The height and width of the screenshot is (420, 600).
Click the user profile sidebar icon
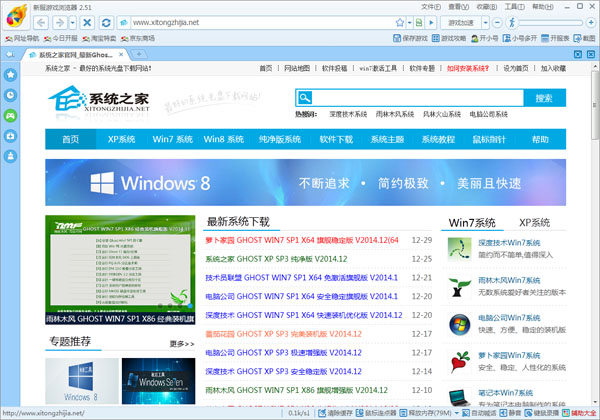click(x=10, y=156)
